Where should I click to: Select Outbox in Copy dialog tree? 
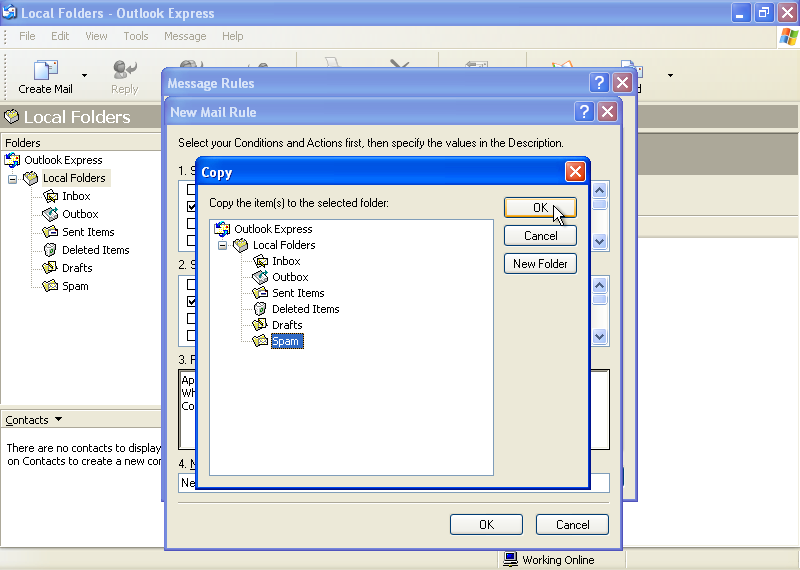click(x=290, y=277)
